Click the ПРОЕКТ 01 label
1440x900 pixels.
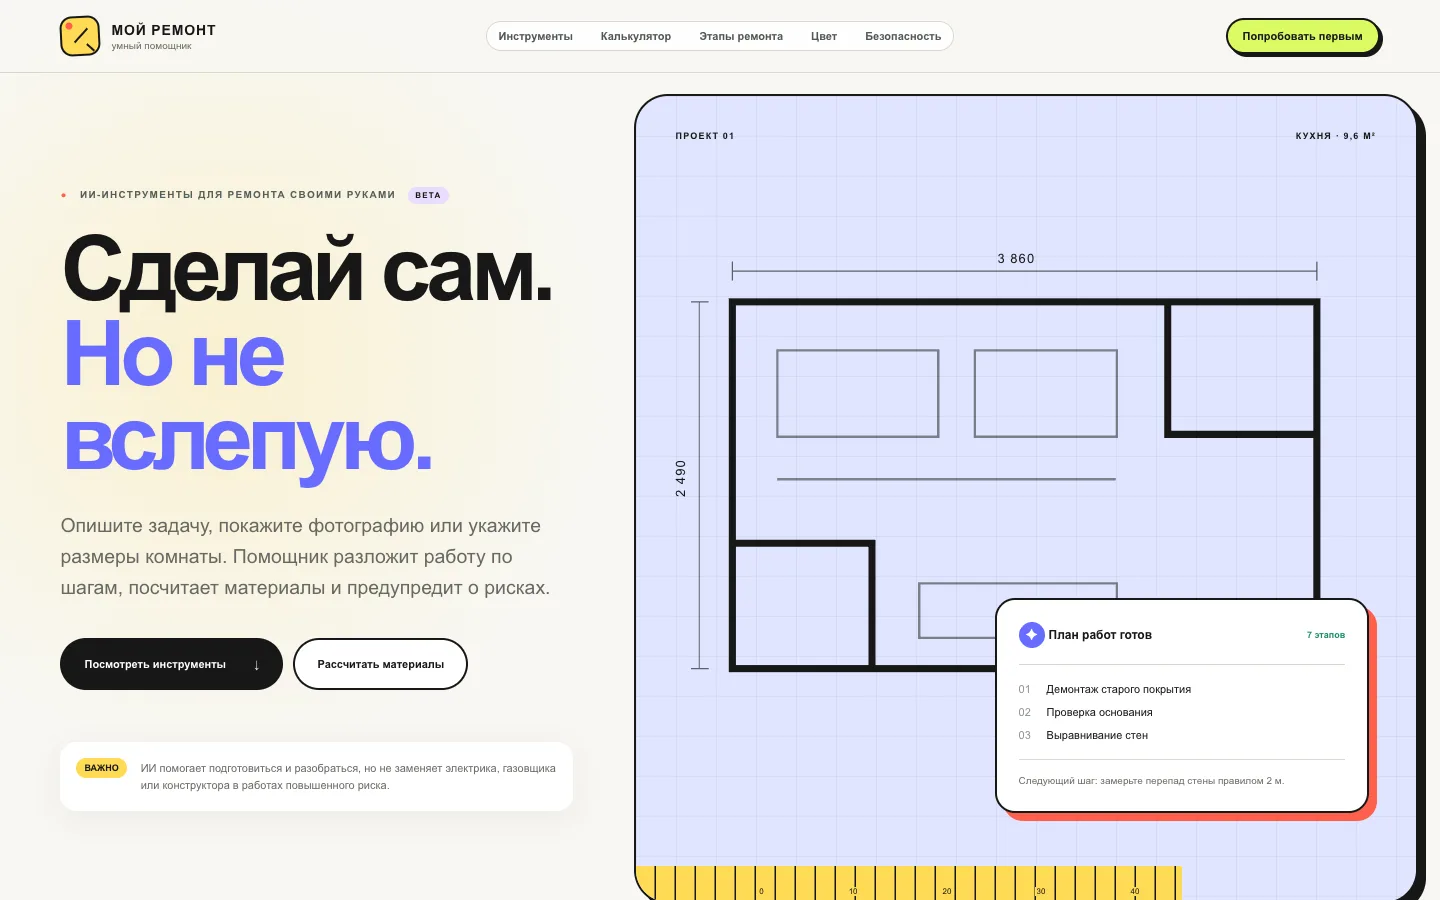705,136
